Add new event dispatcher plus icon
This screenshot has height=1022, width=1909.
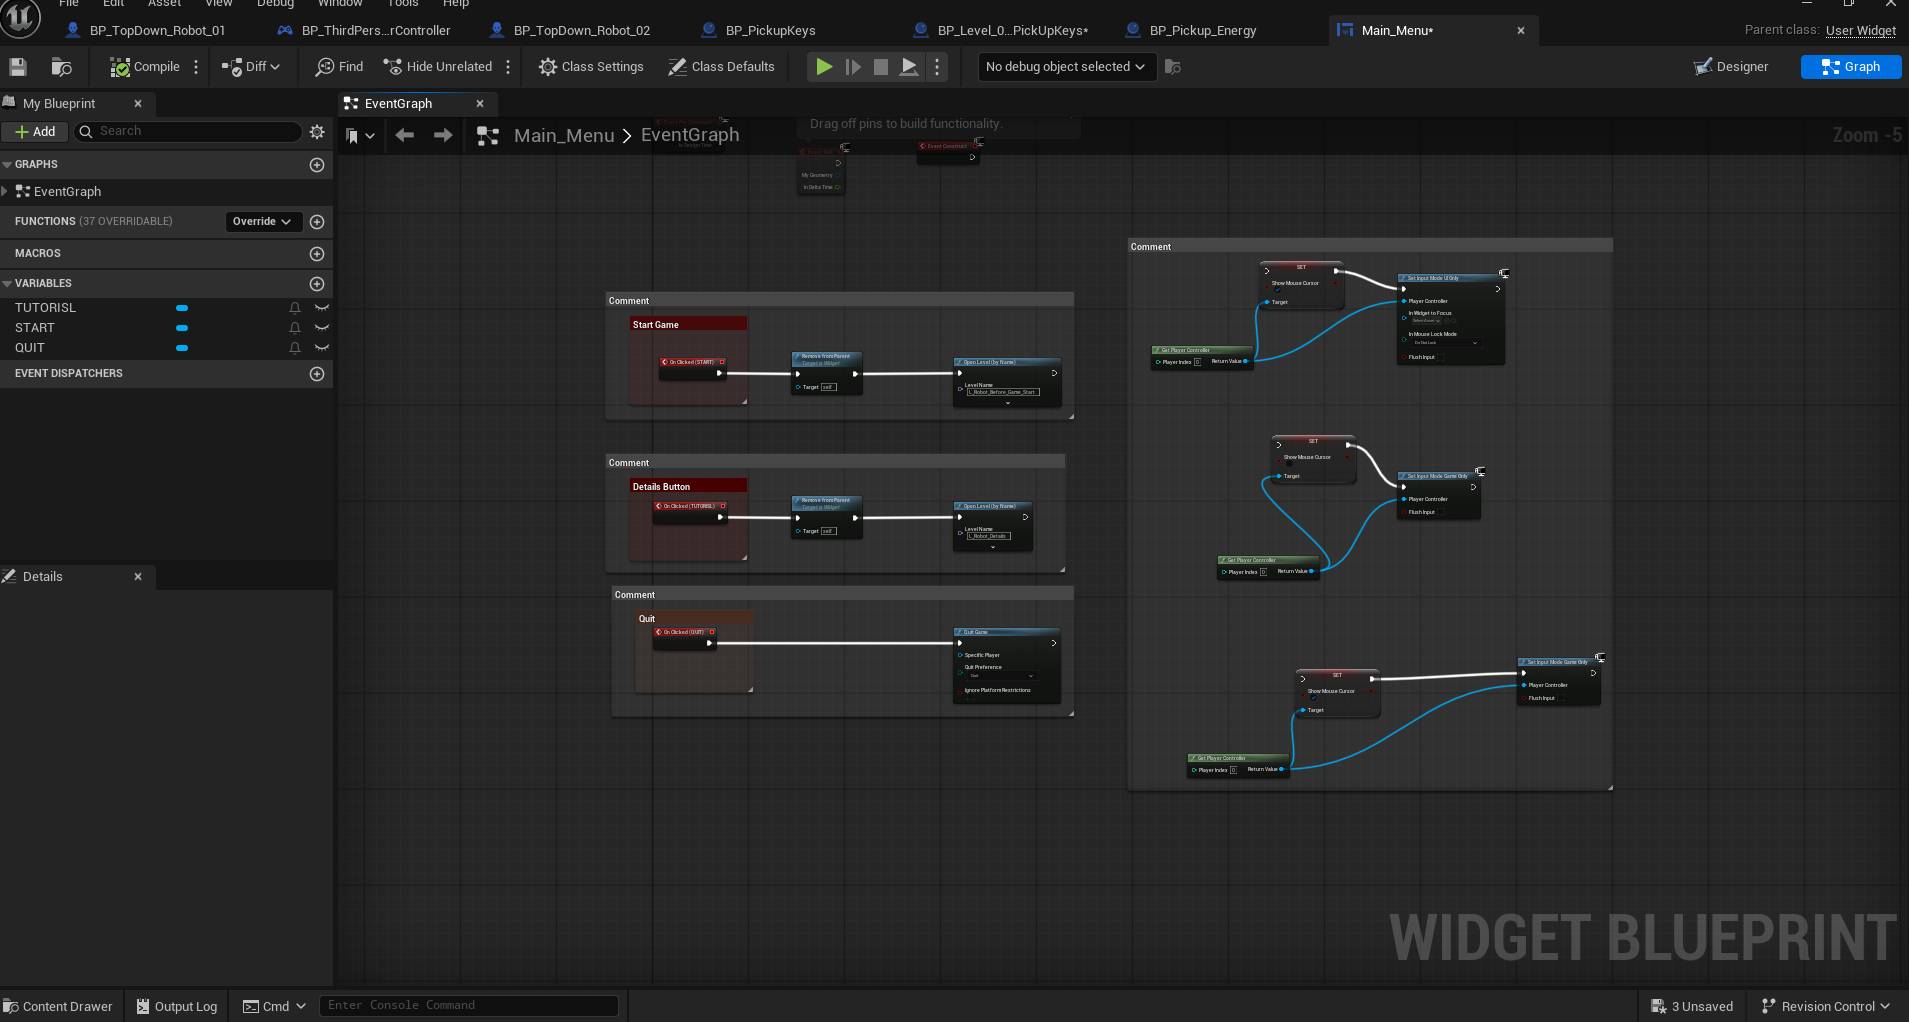317,373
